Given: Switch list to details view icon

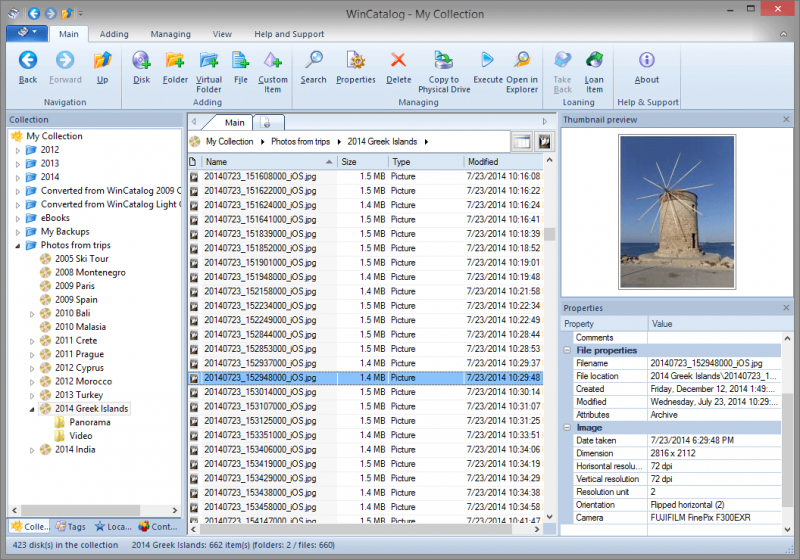Looking at the screenshot, I should coord(521,142).
